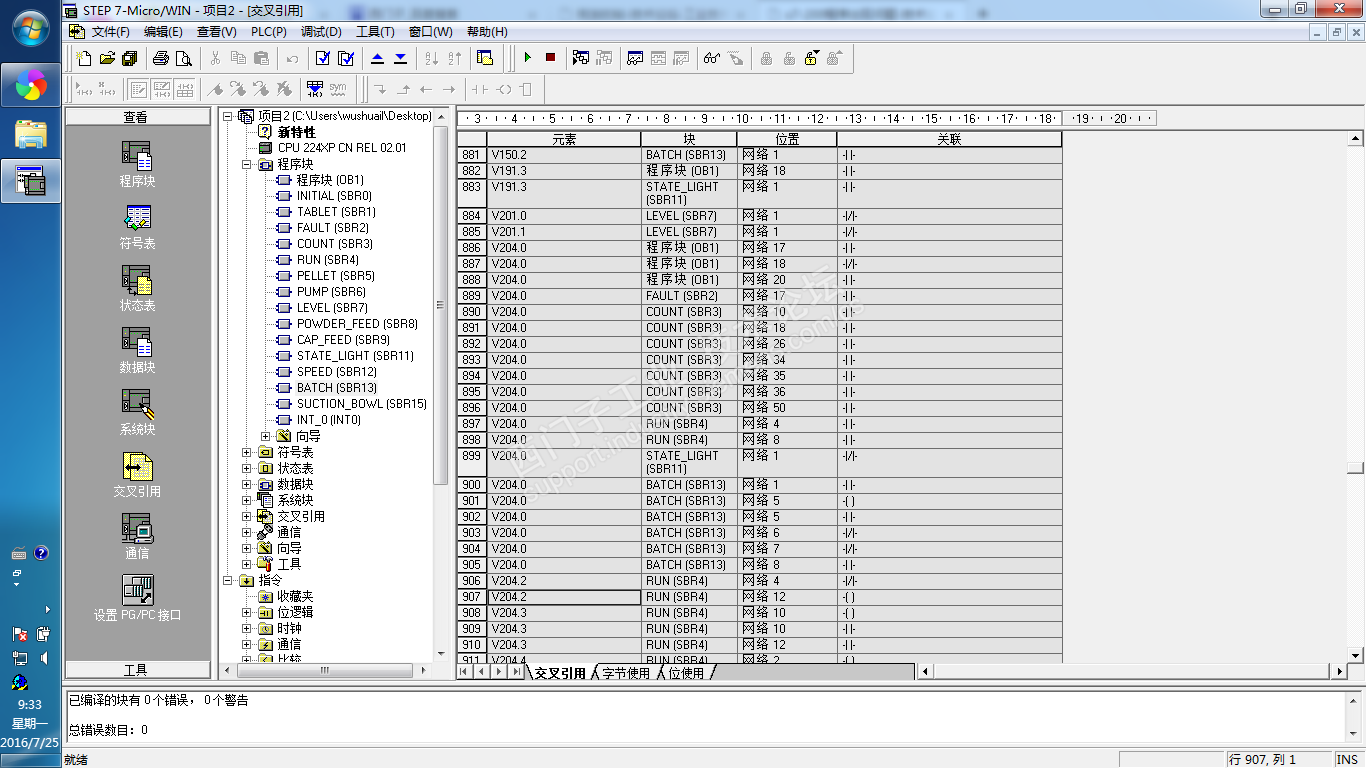
Task: Click row header 900 in the table
Action: pos(472,485)
